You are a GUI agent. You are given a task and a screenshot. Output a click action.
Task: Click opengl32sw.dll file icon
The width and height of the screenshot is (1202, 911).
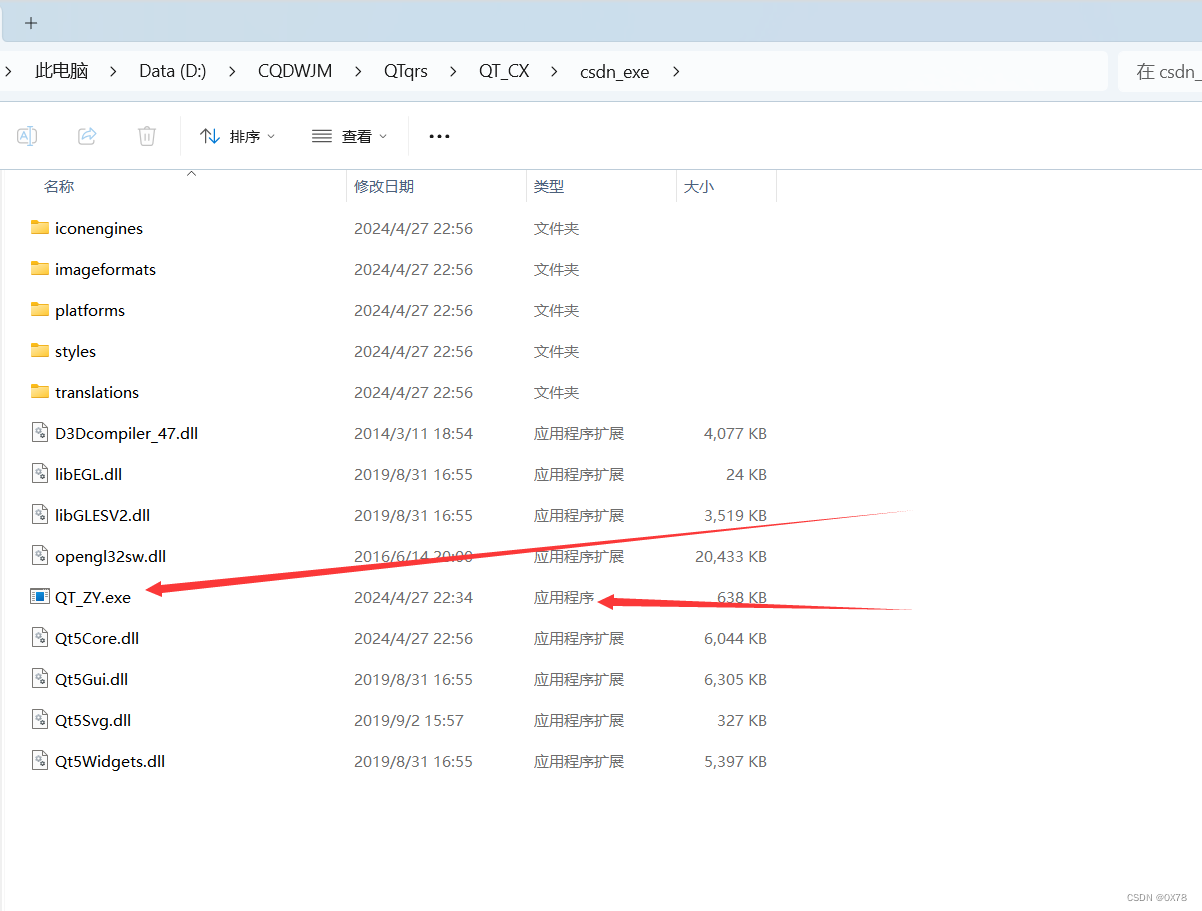[x=40, y=556]
